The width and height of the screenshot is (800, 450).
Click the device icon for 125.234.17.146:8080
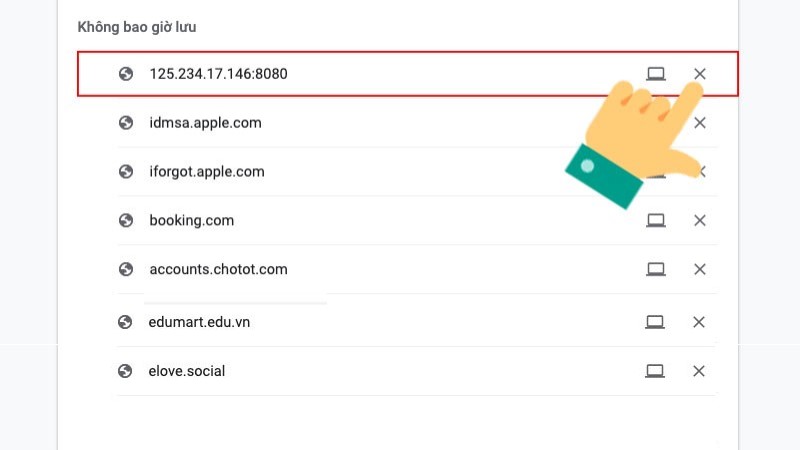point(656,74)
